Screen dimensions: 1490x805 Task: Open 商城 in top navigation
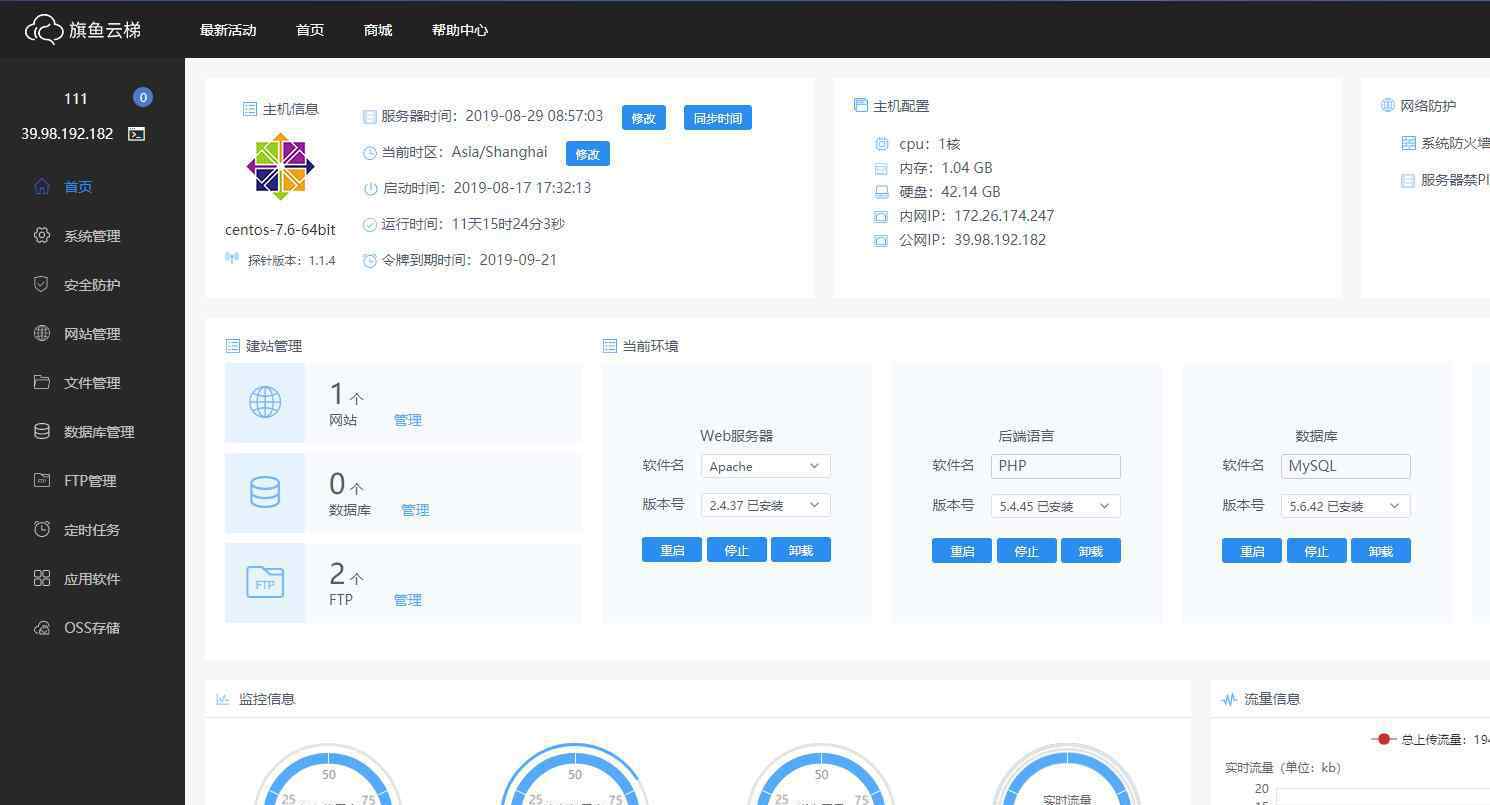[378, 30]
